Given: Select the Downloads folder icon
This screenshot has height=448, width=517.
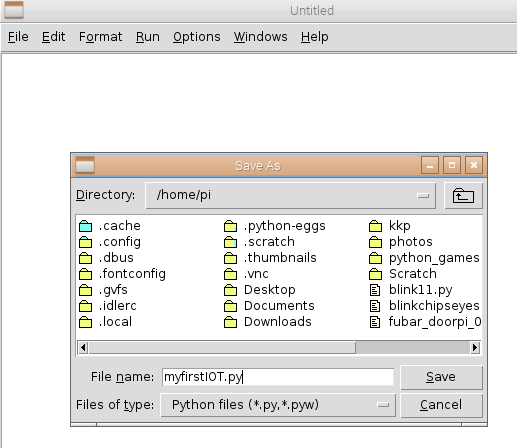Looking at the screenshot, I should [230, 322].
